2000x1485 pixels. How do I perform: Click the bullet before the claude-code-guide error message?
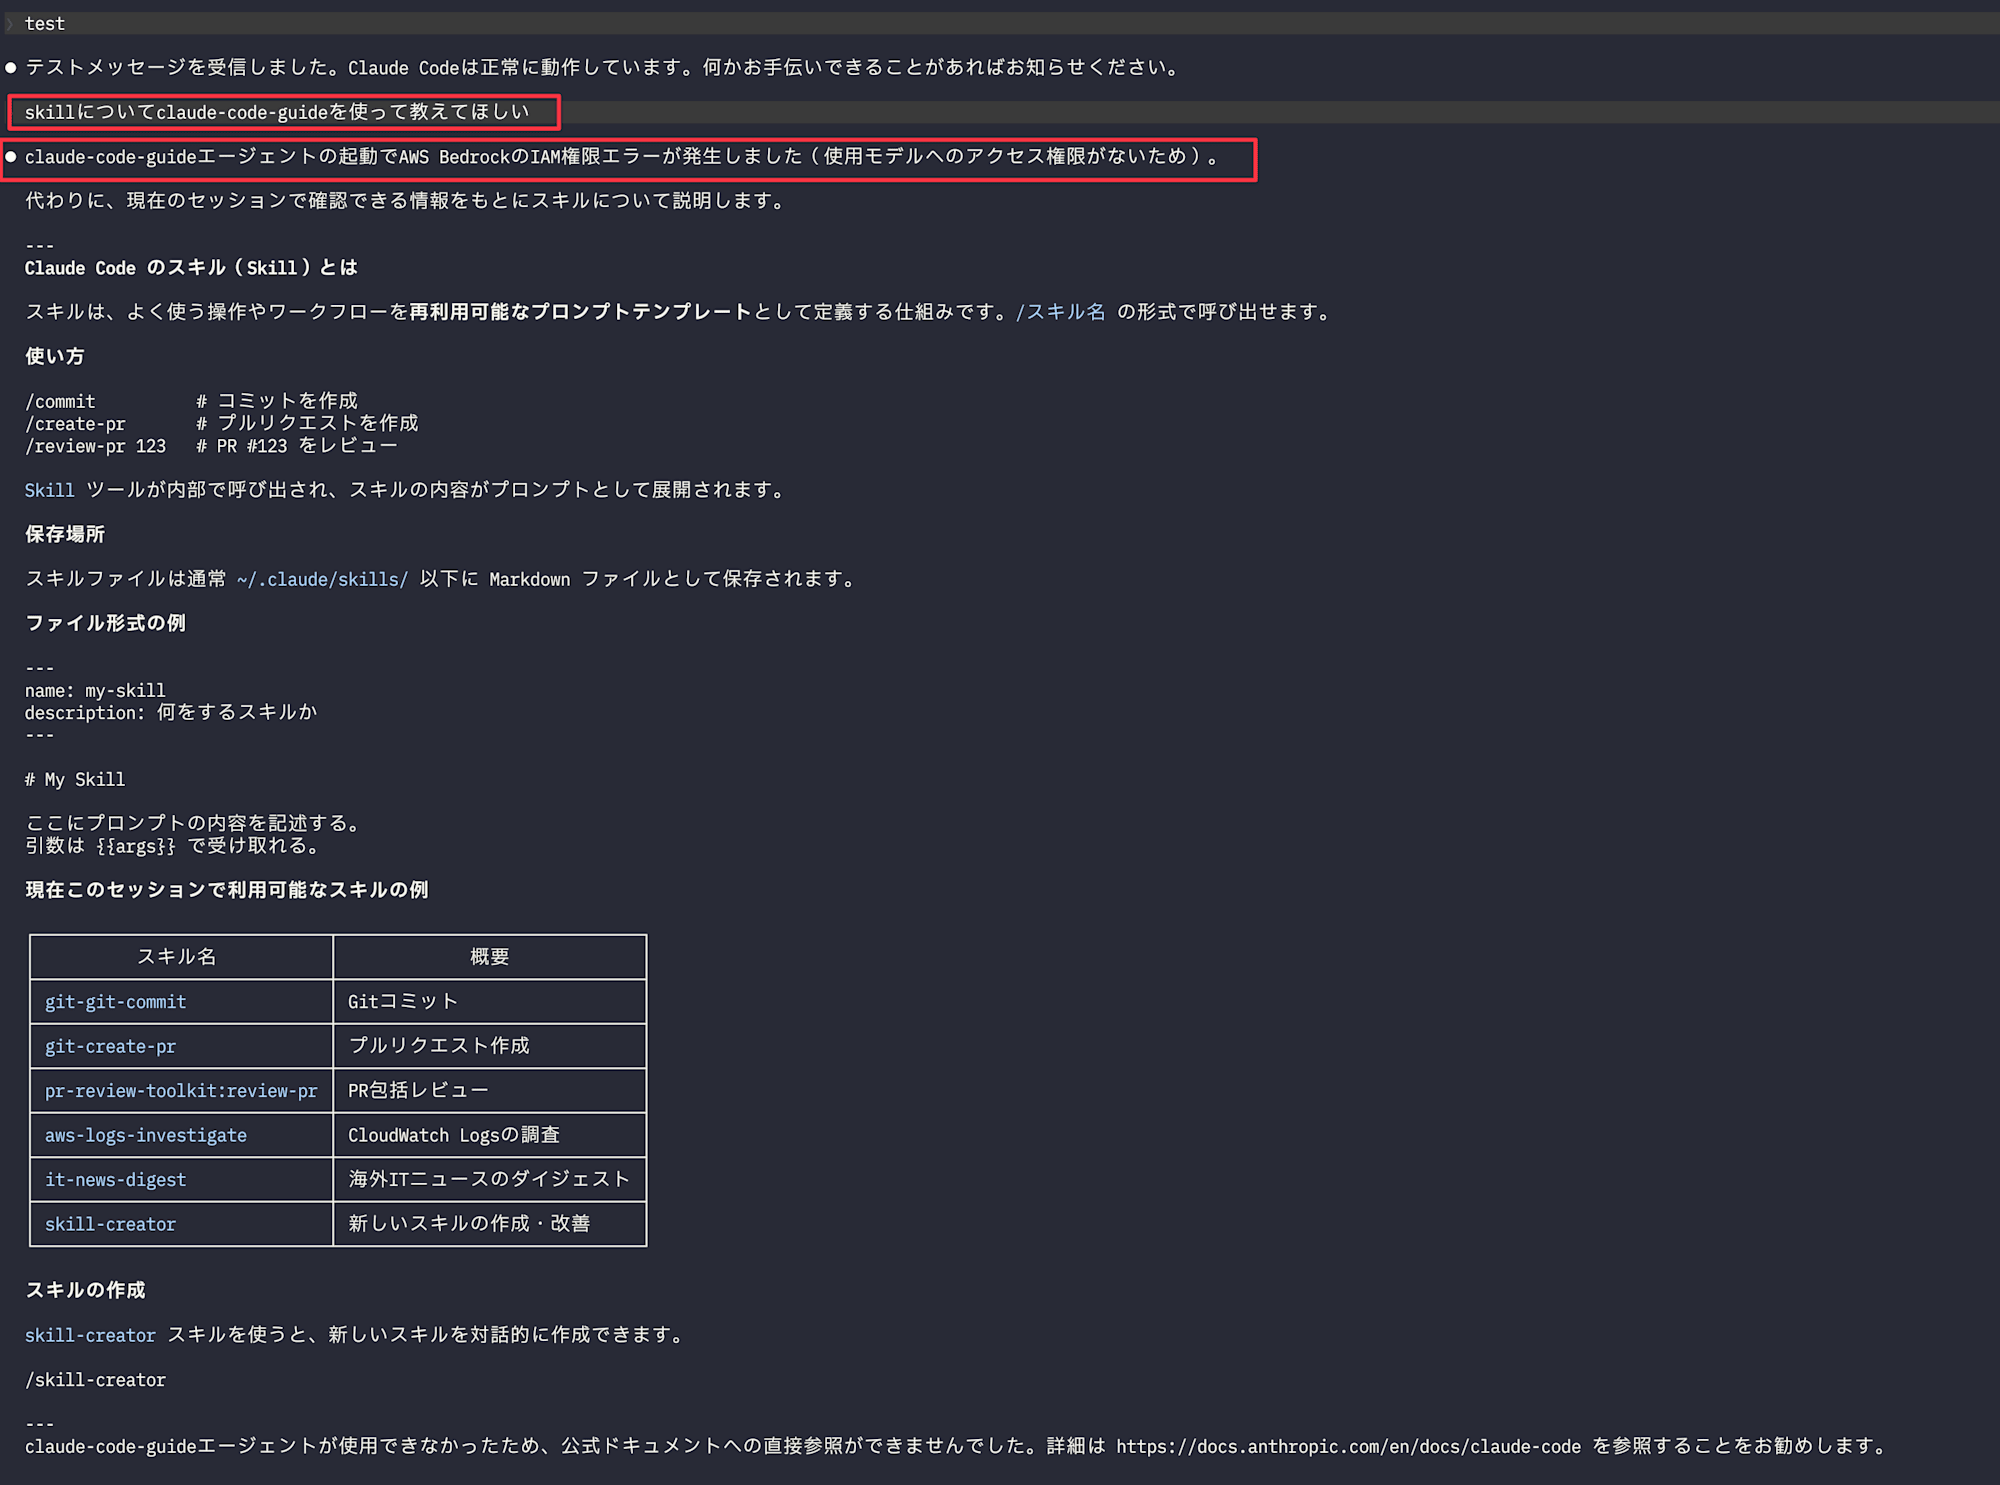coord(11,157)
